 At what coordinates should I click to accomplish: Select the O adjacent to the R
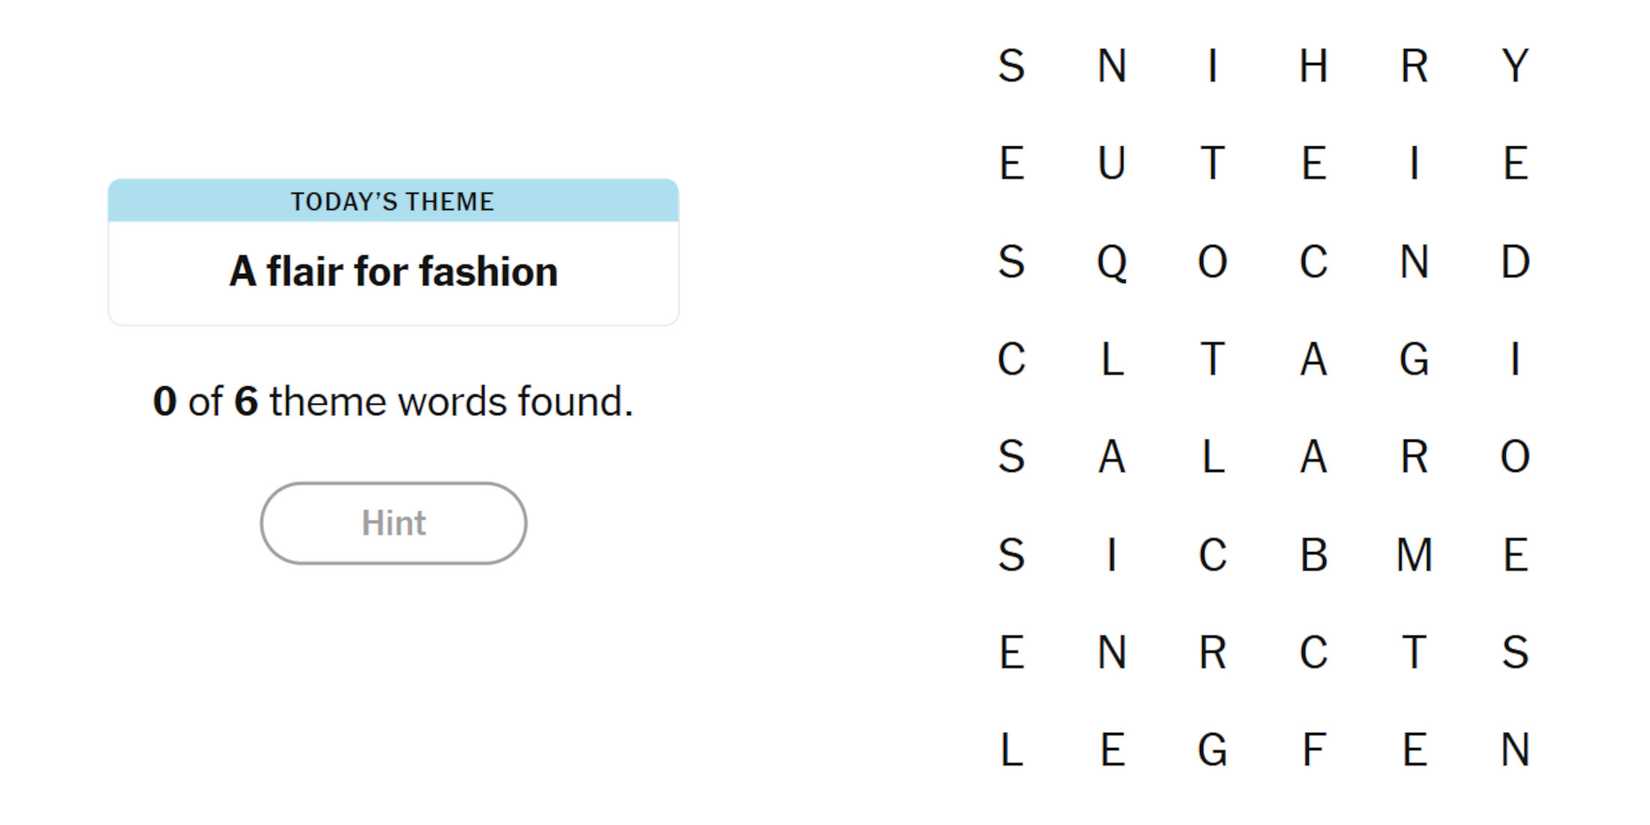(x=1515, y=457)
